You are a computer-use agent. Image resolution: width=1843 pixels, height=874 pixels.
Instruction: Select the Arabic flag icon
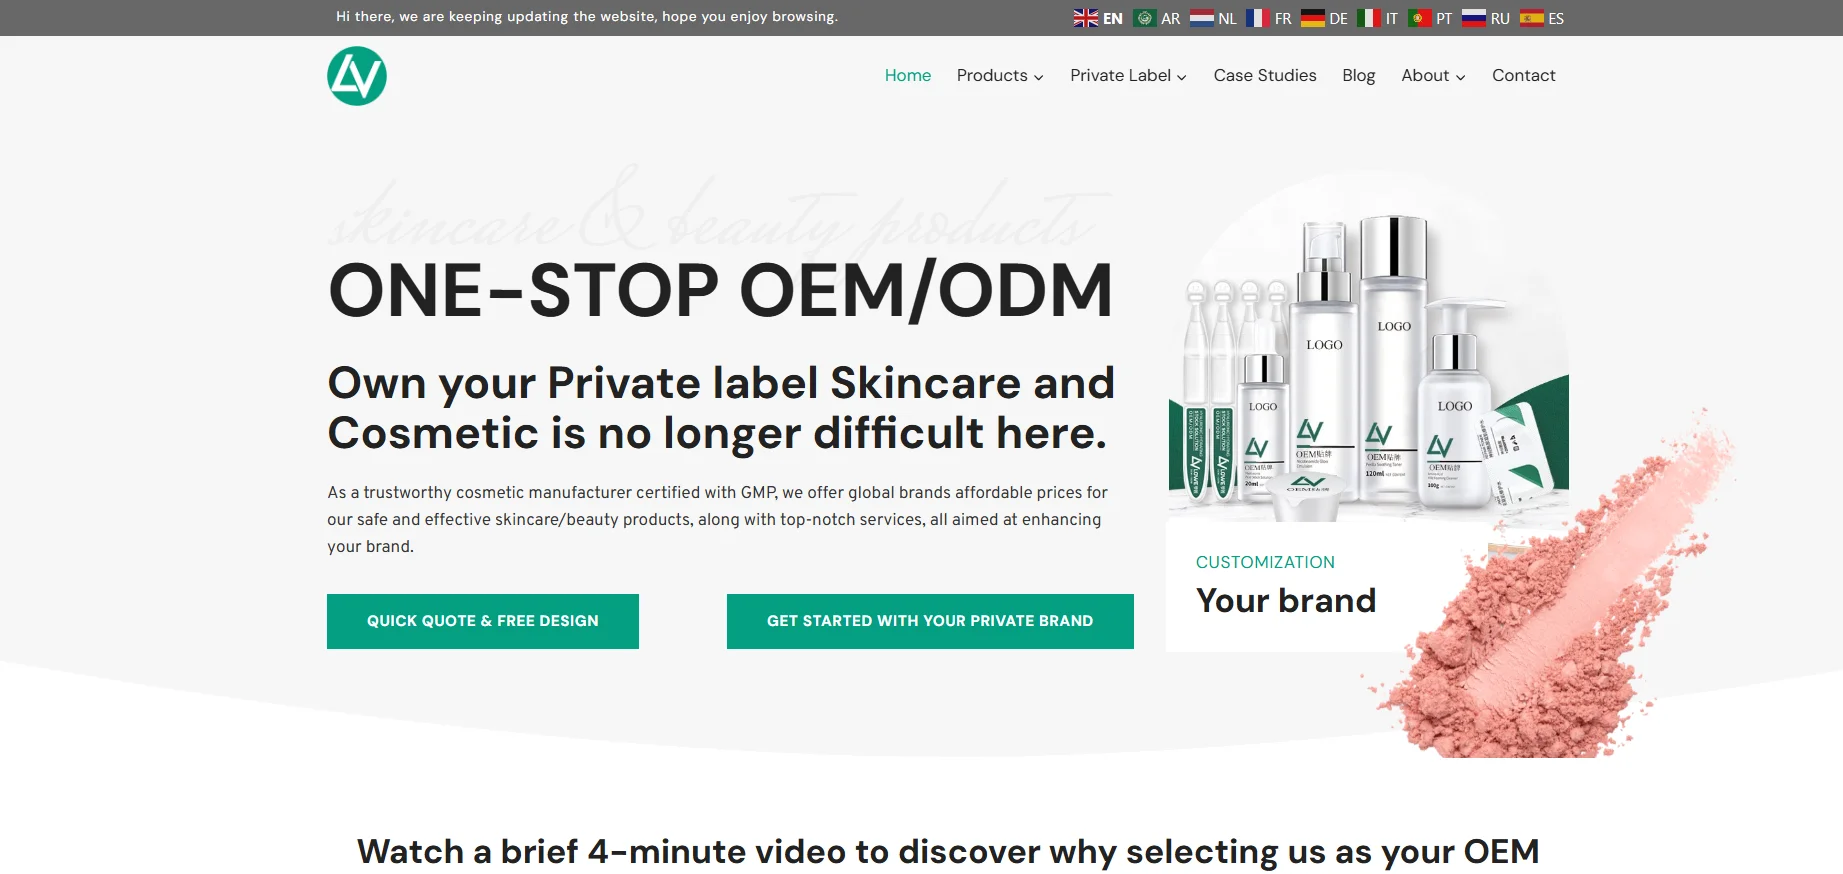tap(1145, 18)
